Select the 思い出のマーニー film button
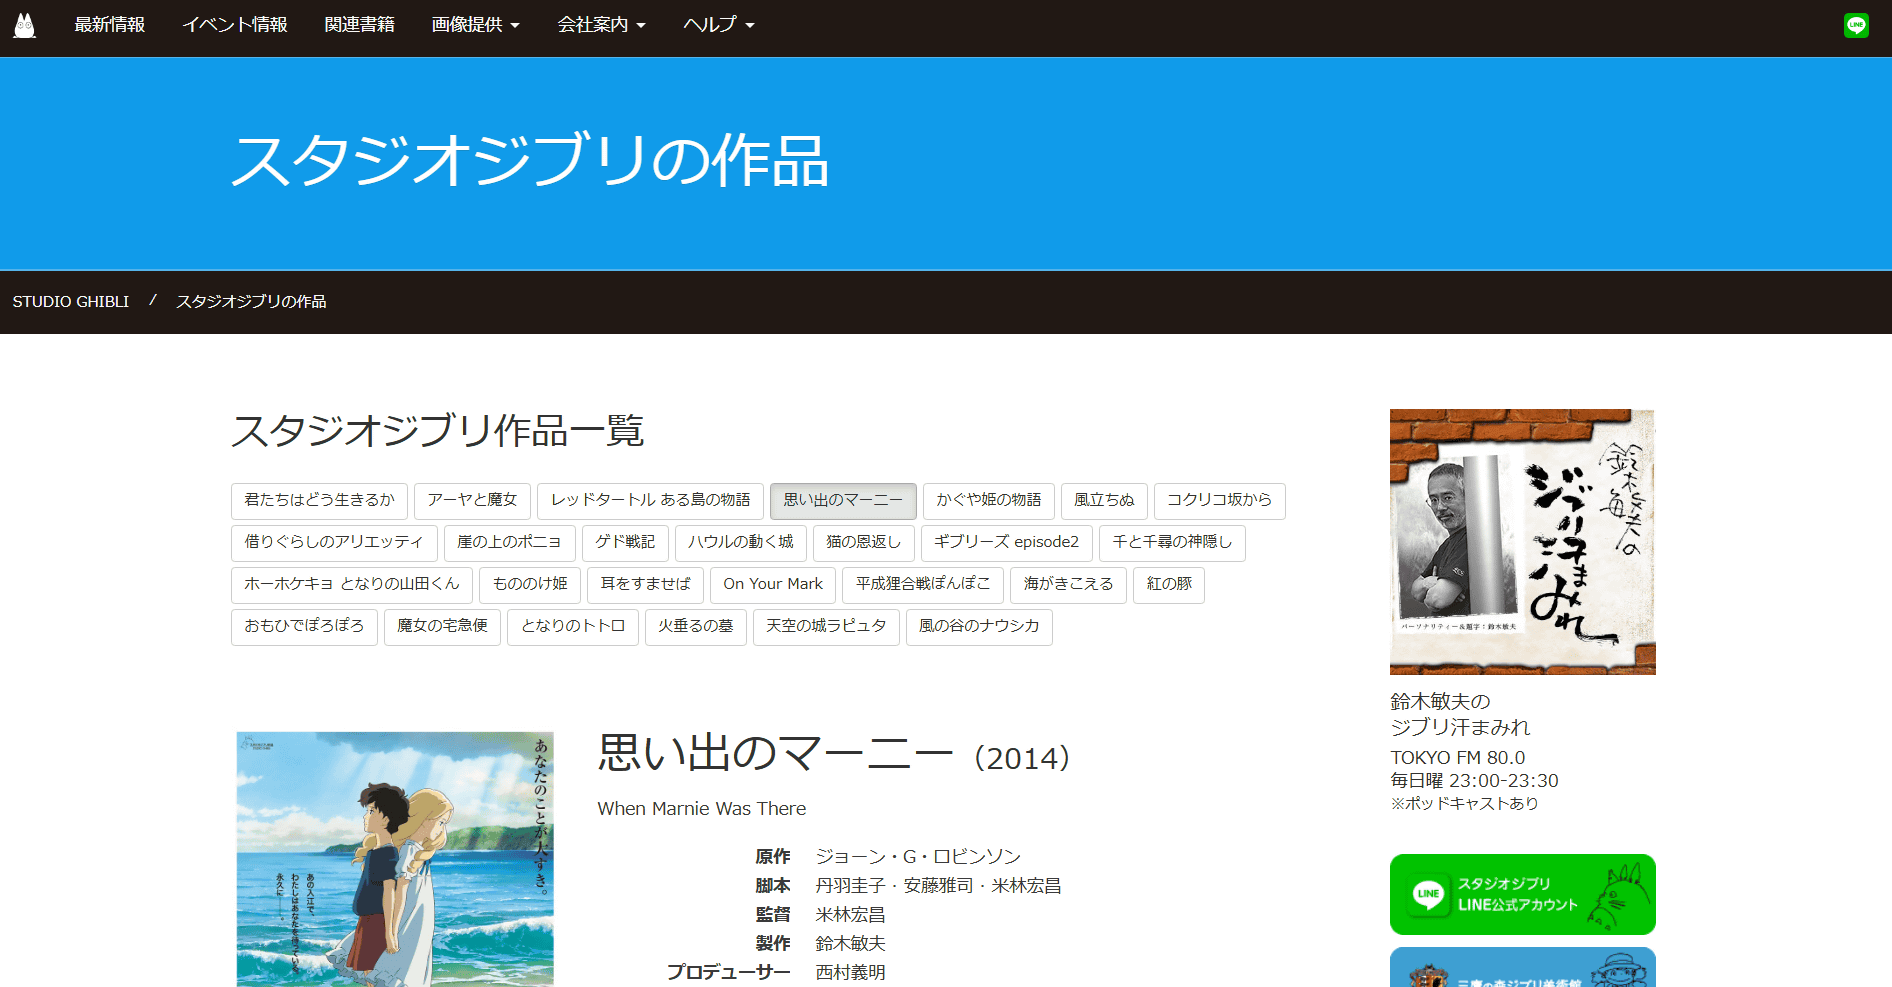The height and width of the screenshot is (987, 1892). click(842, 501)
